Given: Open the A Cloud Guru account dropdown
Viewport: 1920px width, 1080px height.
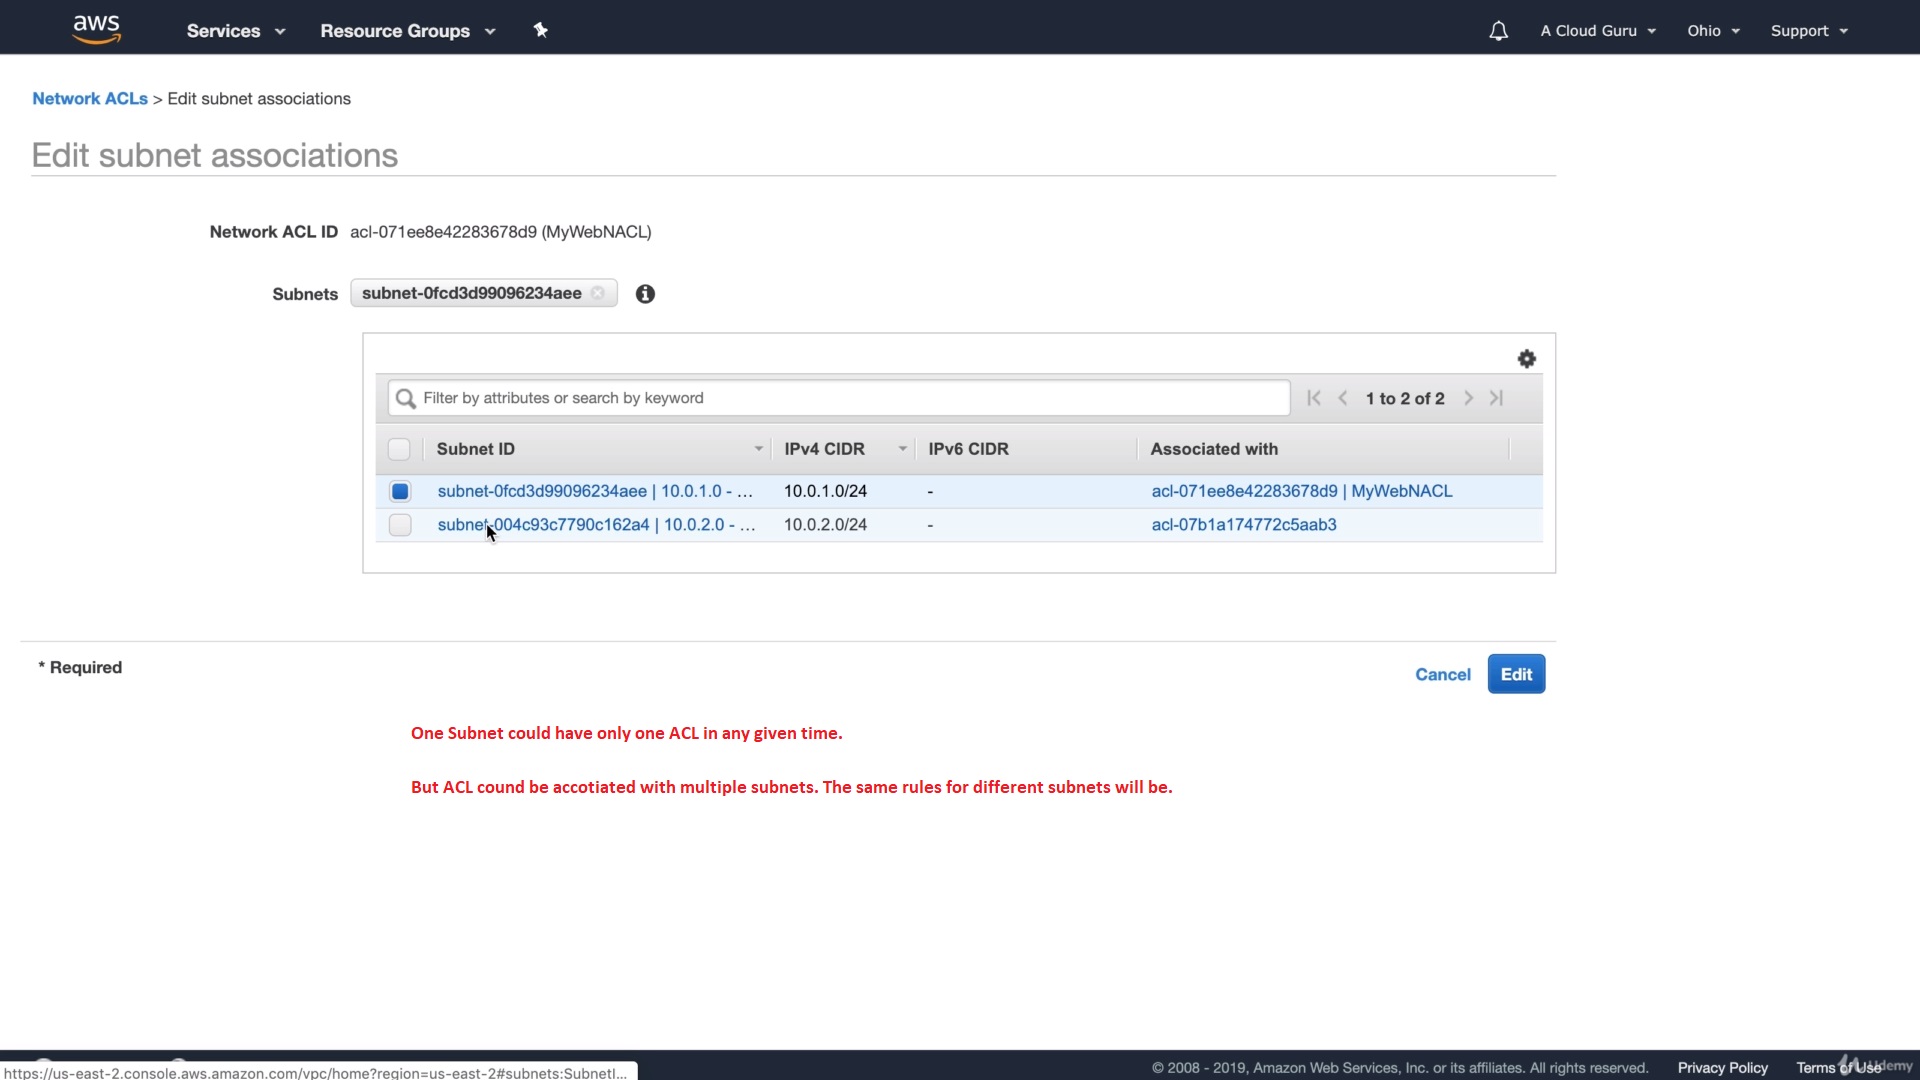Looking at the screenshot, I should [1598, 31].
